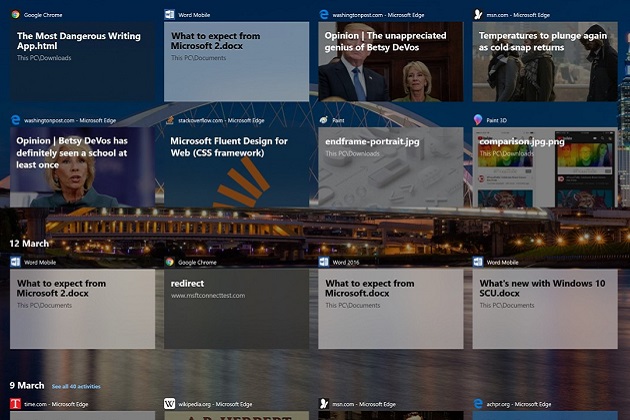Image resolution: width=630 pixels, height=420 pixels.
Task: Click the Google Chrome icon above the redirect card
Action: pyautogui.click(x=170, y=262)
